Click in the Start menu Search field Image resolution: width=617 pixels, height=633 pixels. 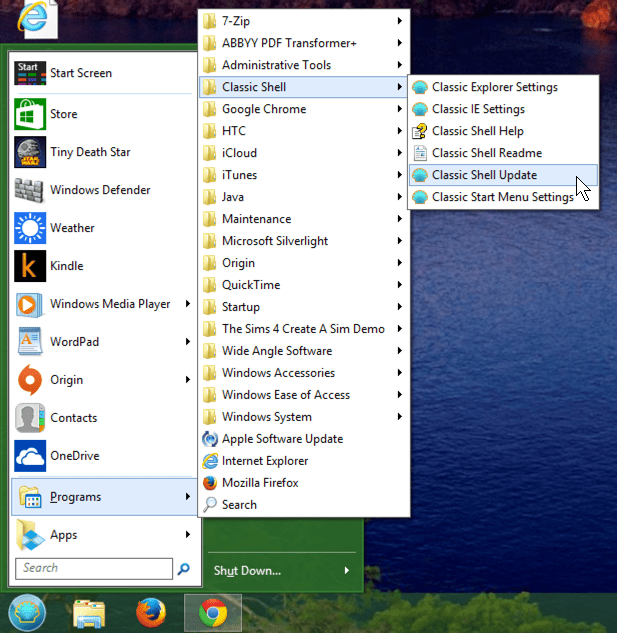pyautogui.click(x=94, y=568)
